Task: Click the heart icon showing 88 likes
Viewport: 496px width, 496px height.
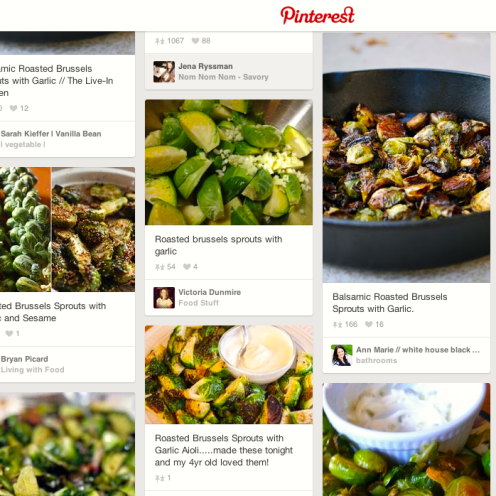Action: pyautogui.click(x=195, y=41)
